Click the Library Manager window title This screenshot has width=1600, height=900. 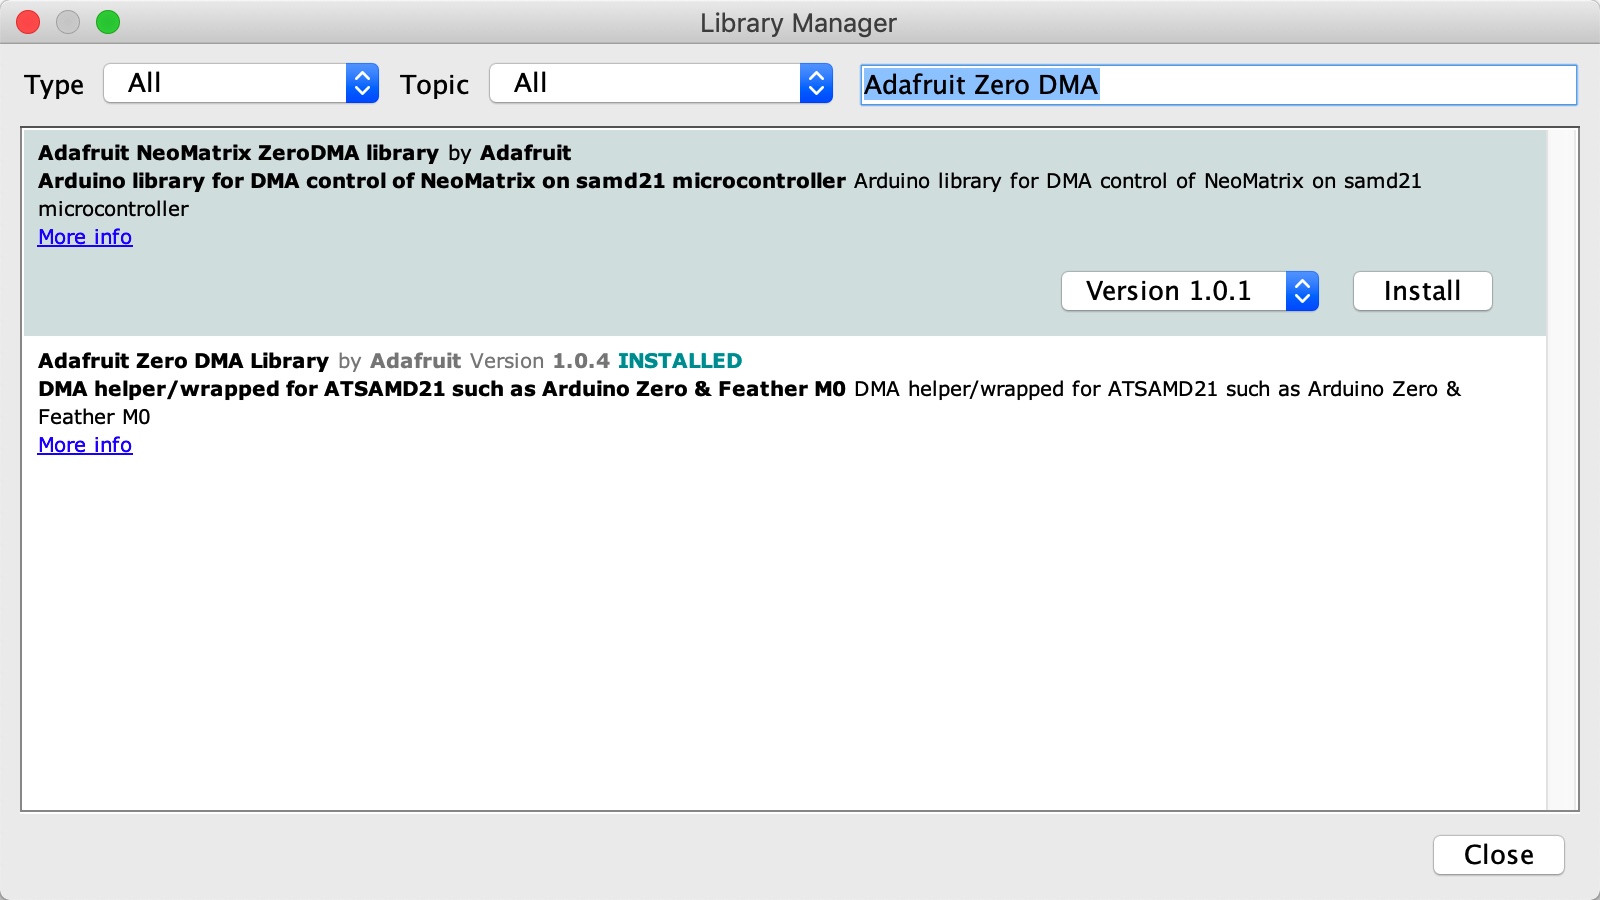pos(798,23)
